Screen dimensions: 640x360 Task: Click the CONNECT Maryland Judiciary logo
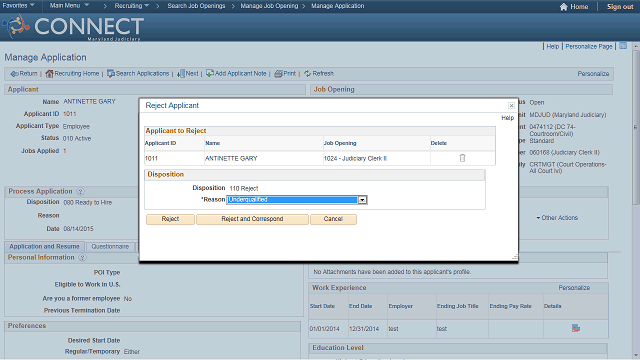point(73,27)
